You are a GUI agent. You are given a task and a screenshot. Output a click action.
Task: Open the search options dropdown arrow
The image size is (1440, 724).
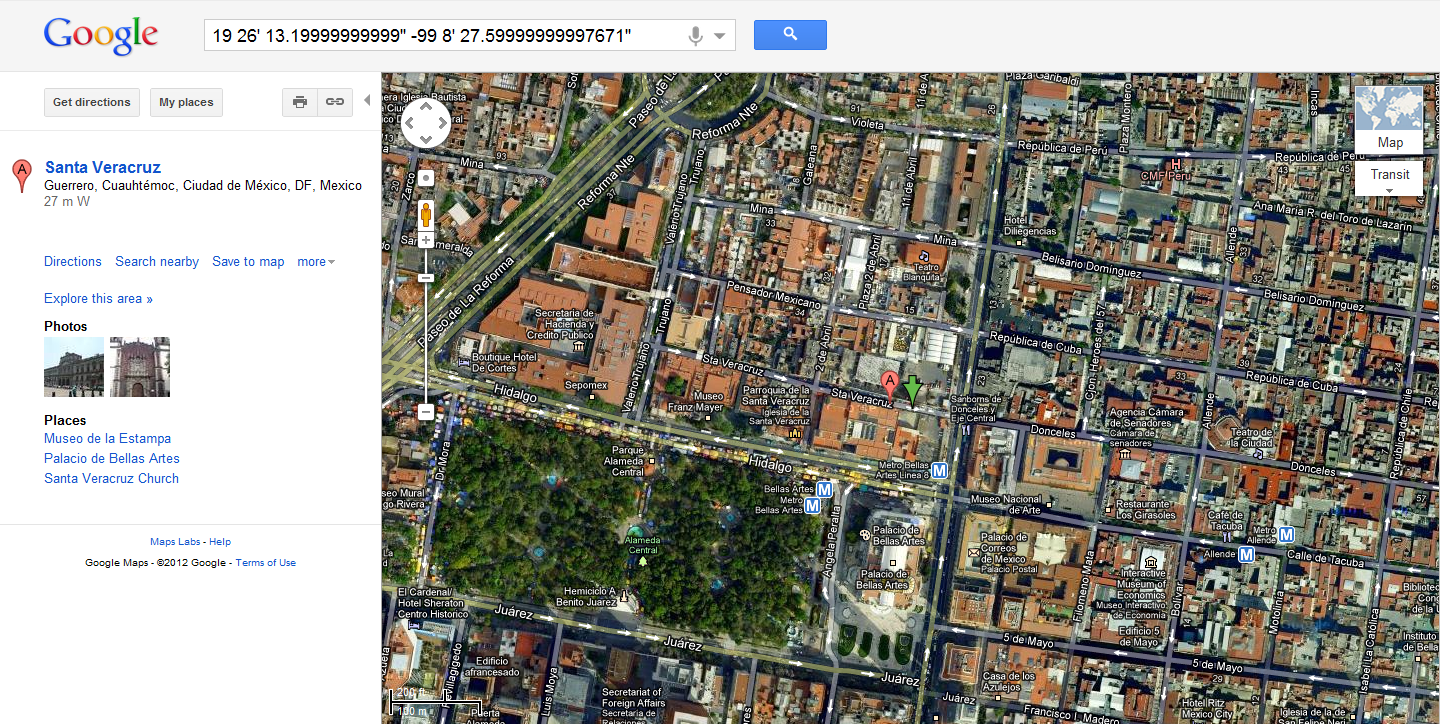point(720,37)
